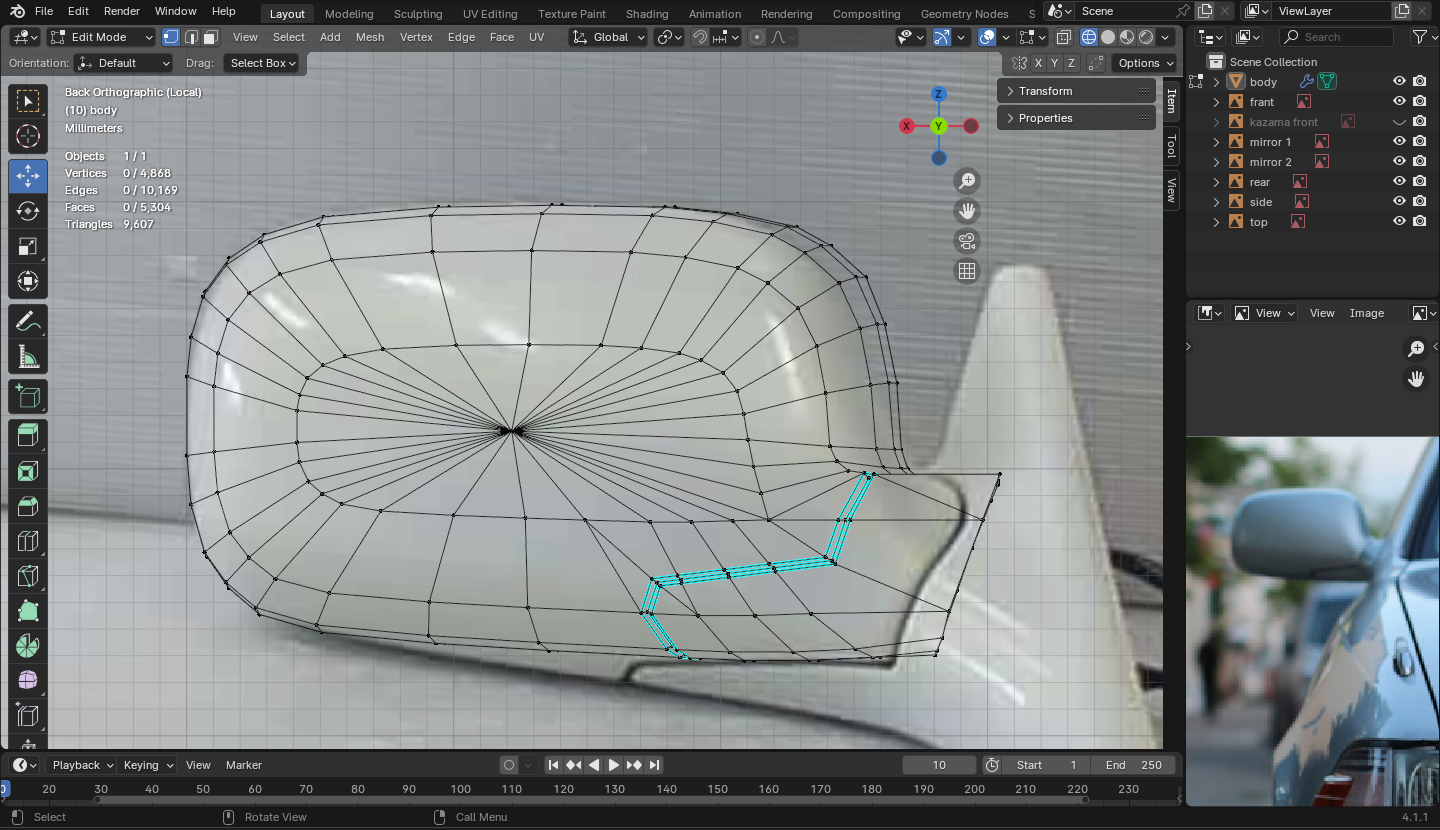This screenshot has height=830, width=1440.
Task: Toggle camera view in the viewport
Action: point(967,241)
